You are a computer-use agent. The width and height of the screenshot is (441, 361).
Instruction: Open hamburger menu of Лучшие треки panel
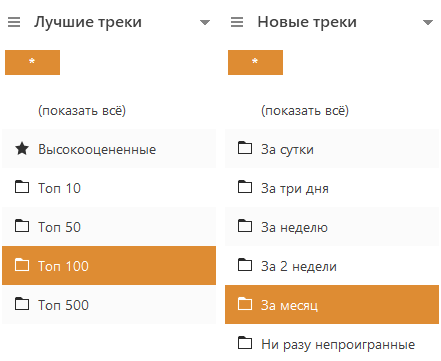click(x=14, y=22)
